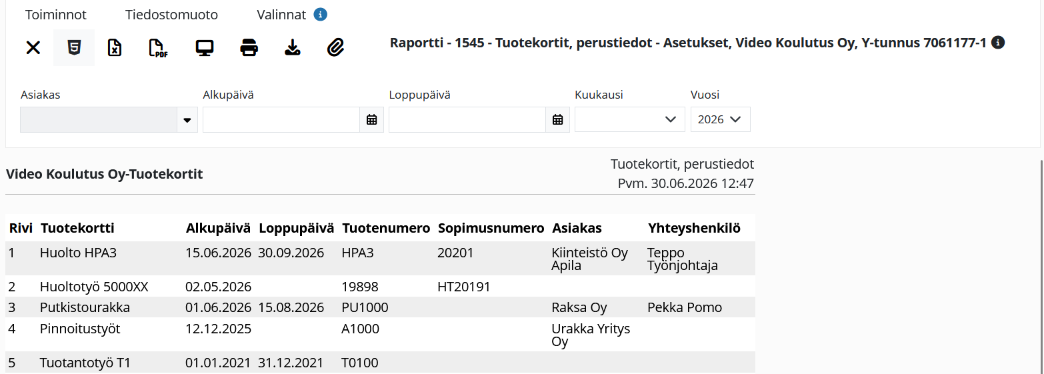Image resolution: width=1044 pixels, height=374 pixels.
Task: Click into the Loppupäivä date field
Action: coord(467,120)
